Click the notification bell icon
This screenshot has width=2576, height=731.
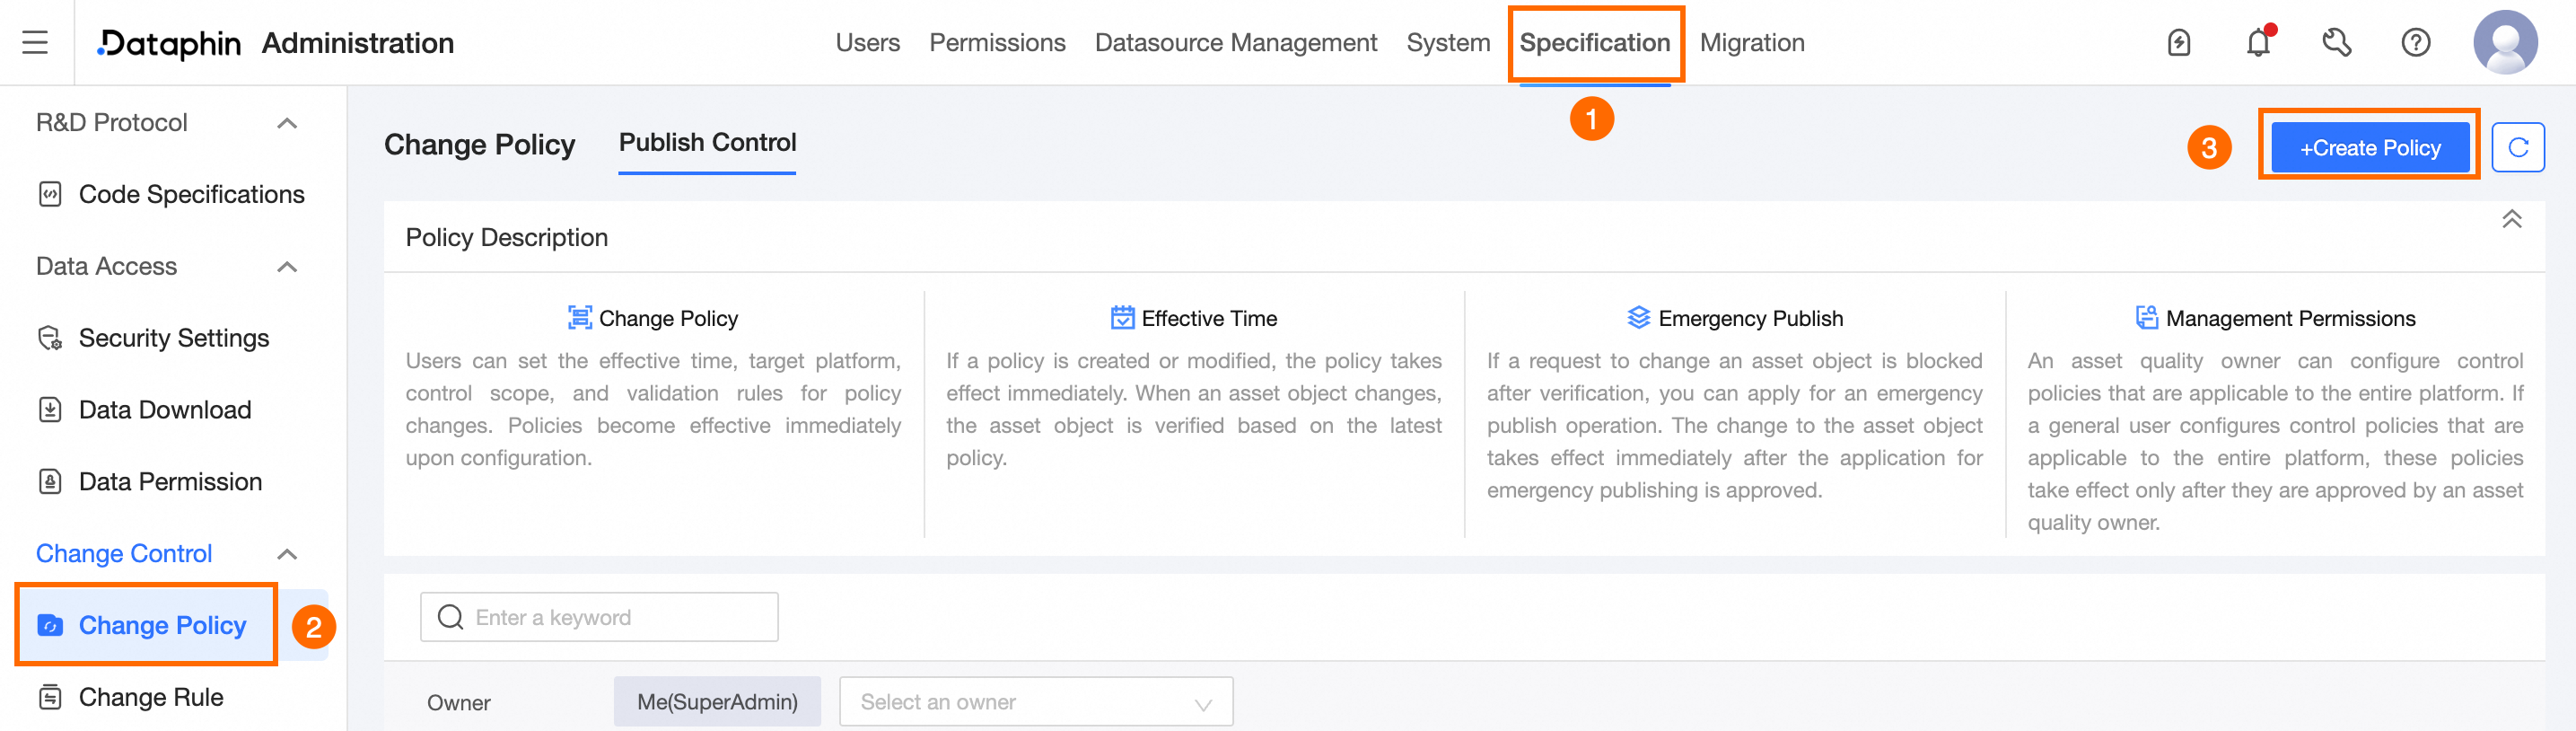tap(2258, 43)
